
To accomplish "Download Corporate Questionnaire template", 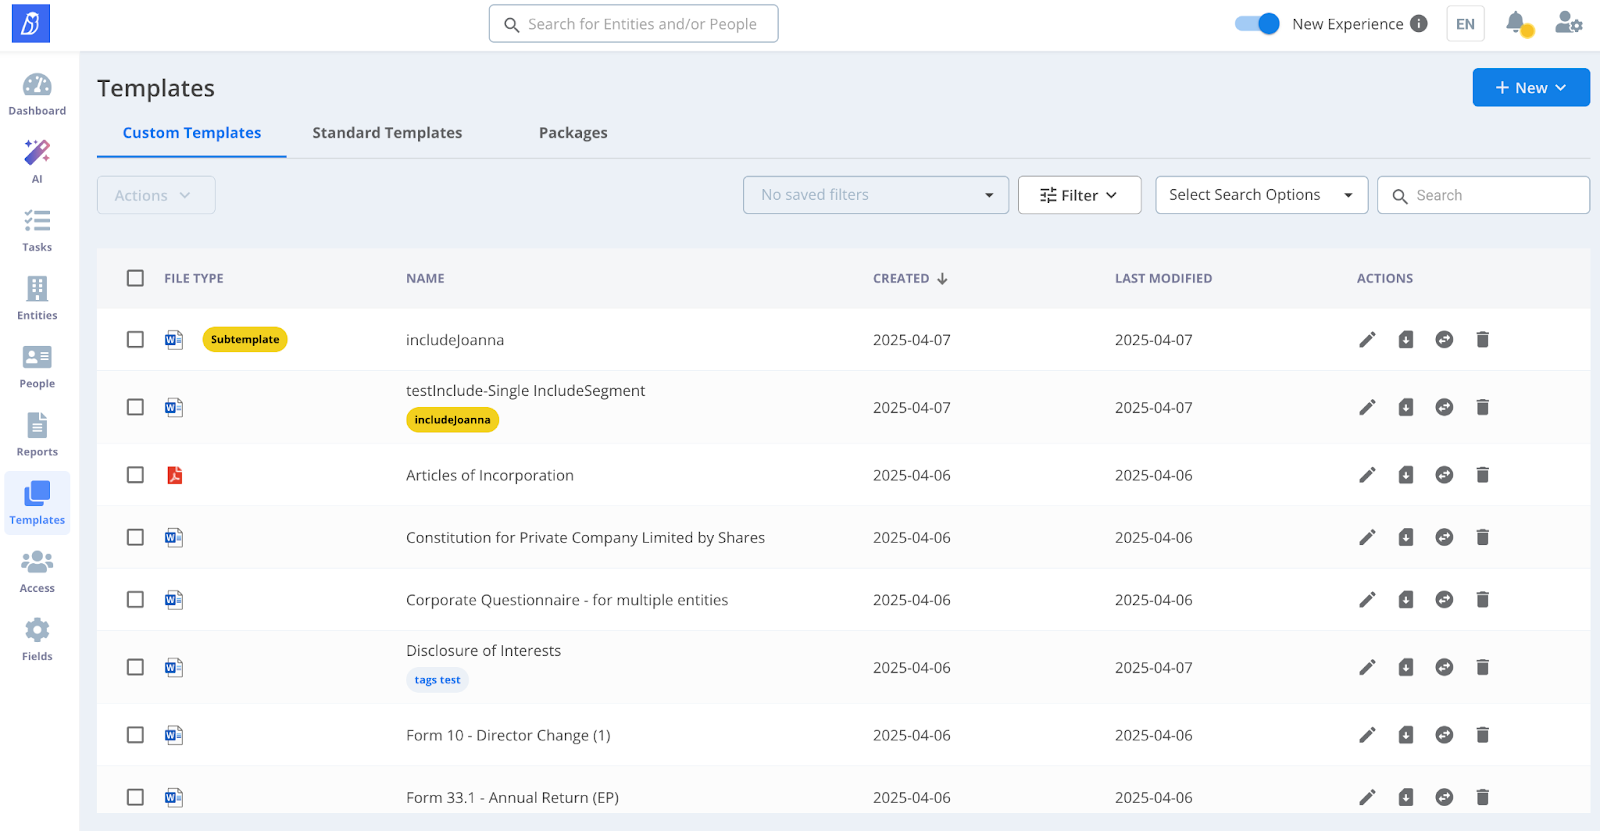I will click(x=1406, y=600).
